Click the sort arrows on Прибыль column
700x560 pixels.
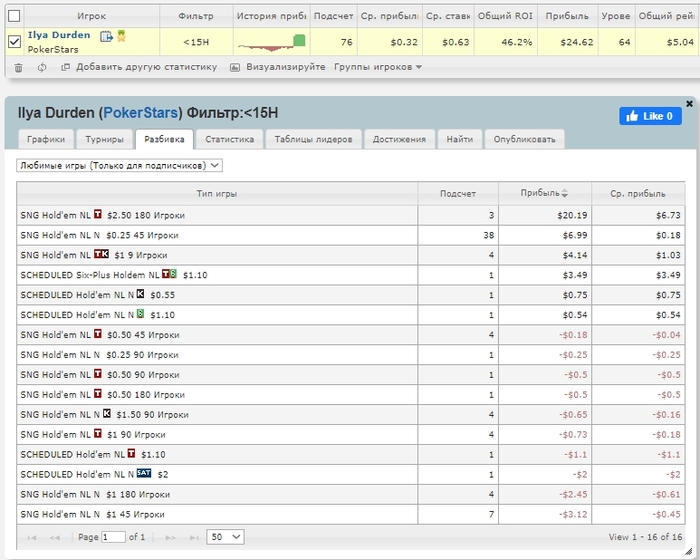coord(565,193)
